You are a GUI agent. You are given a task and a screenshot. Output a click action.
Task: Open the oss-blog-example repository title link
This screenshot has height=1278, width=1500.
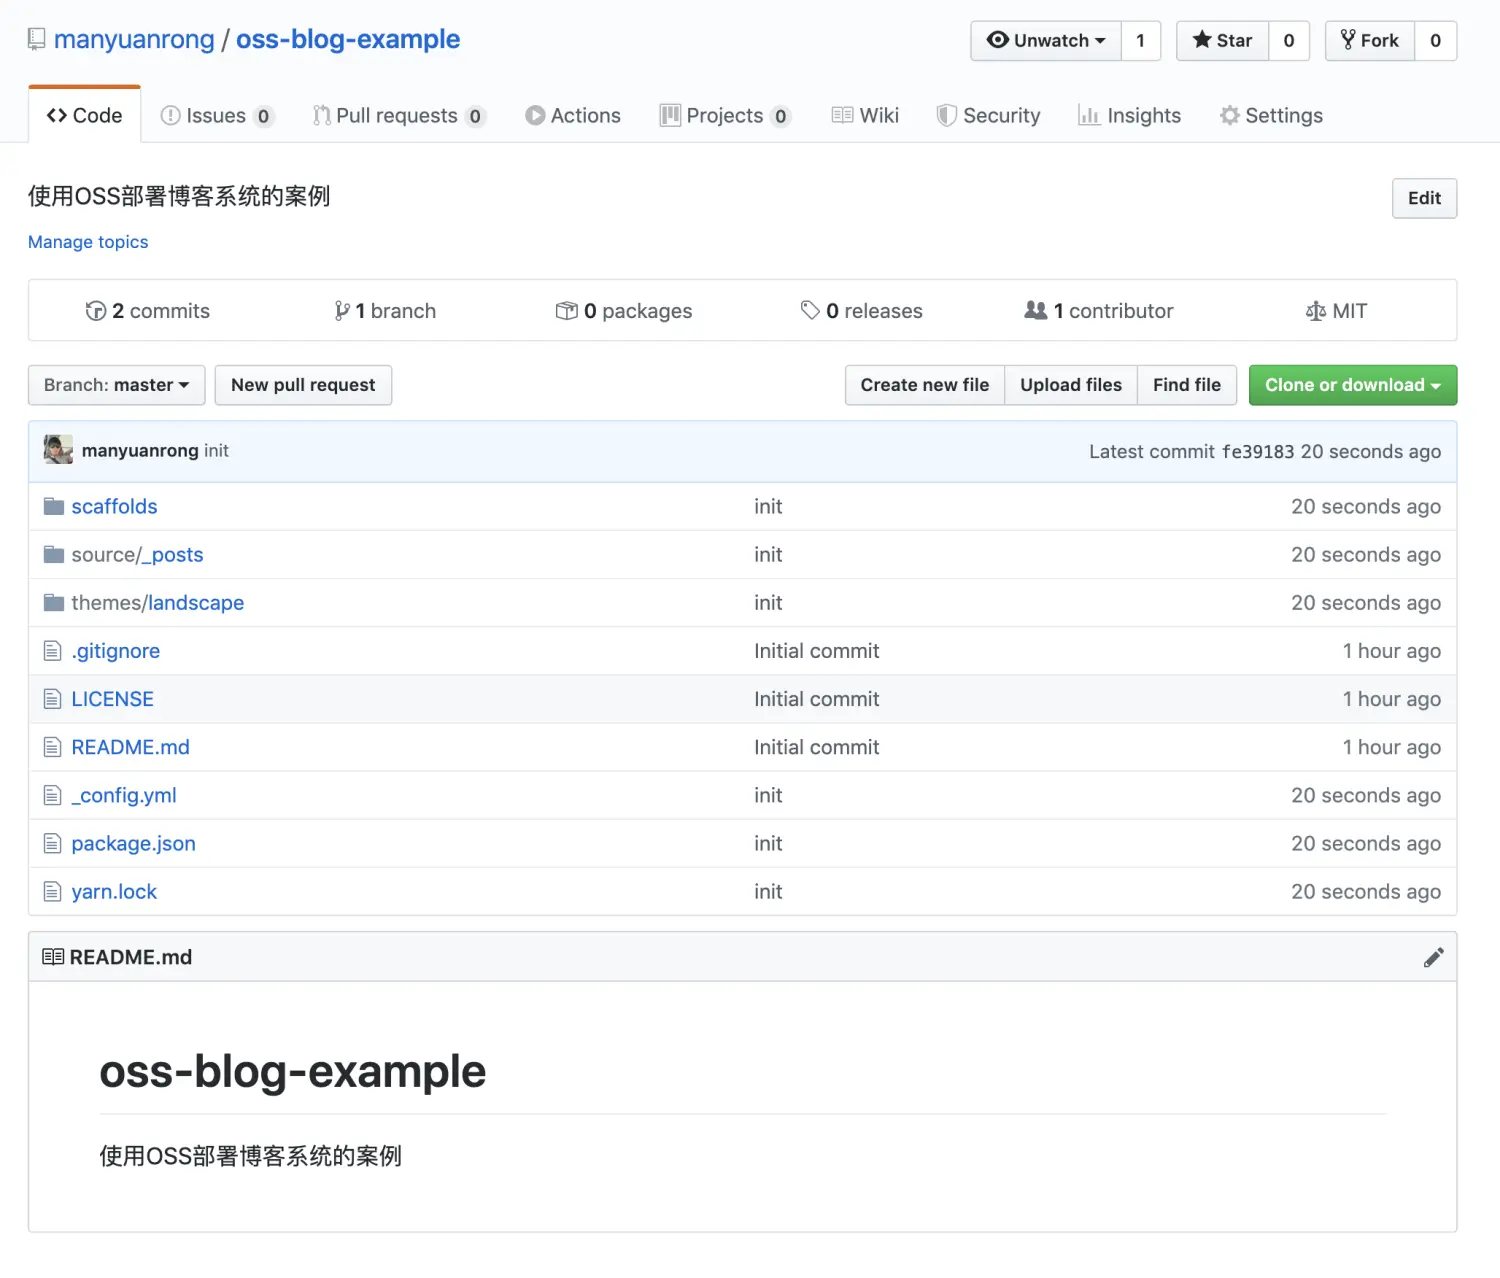tap(348, 39)
